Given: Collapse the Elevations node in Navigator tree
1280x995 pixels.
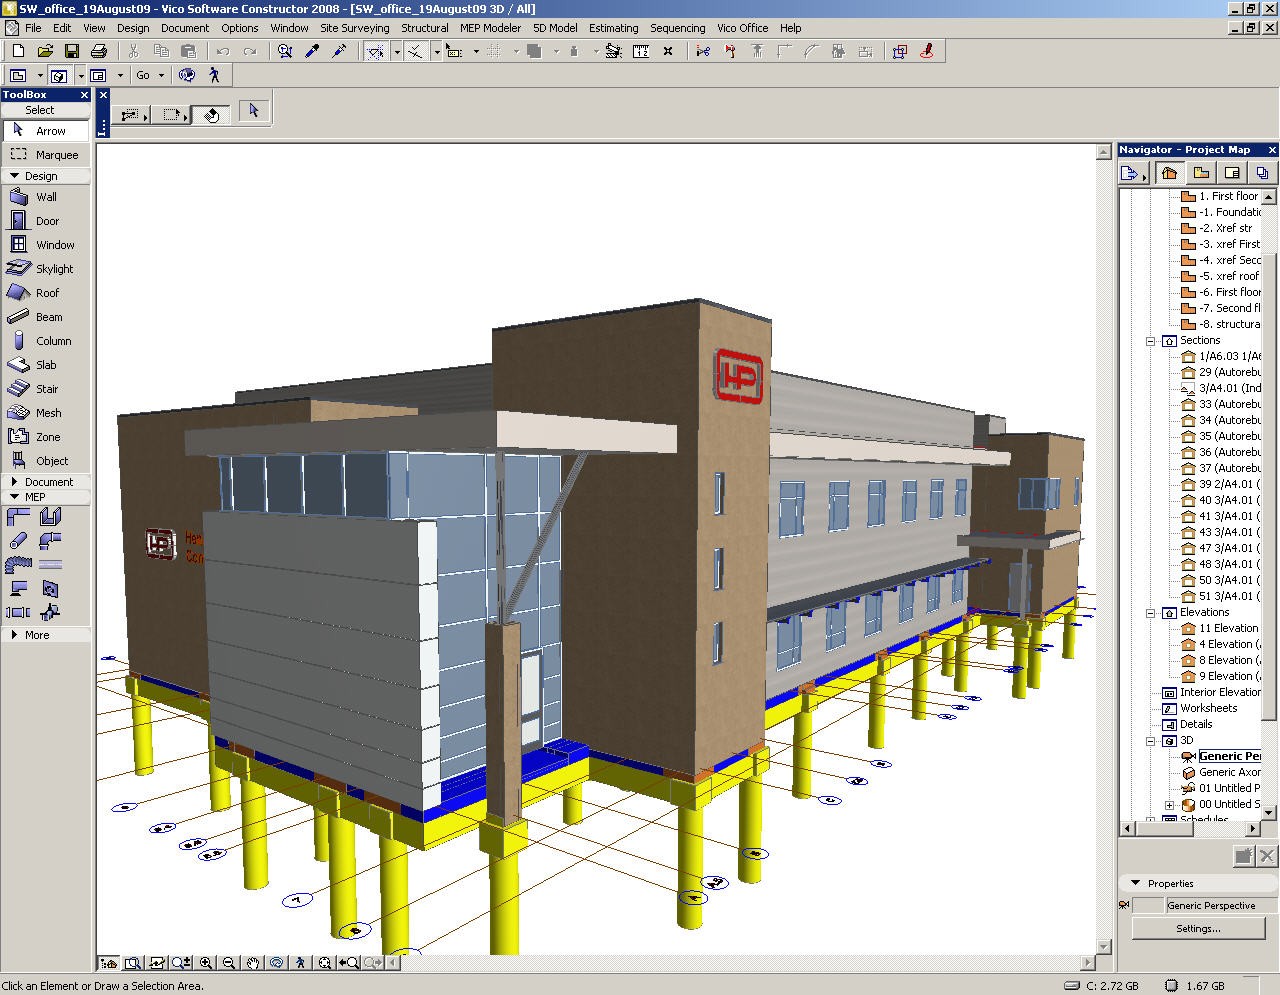Looking at the screenshot, I should pos(1151,613).
